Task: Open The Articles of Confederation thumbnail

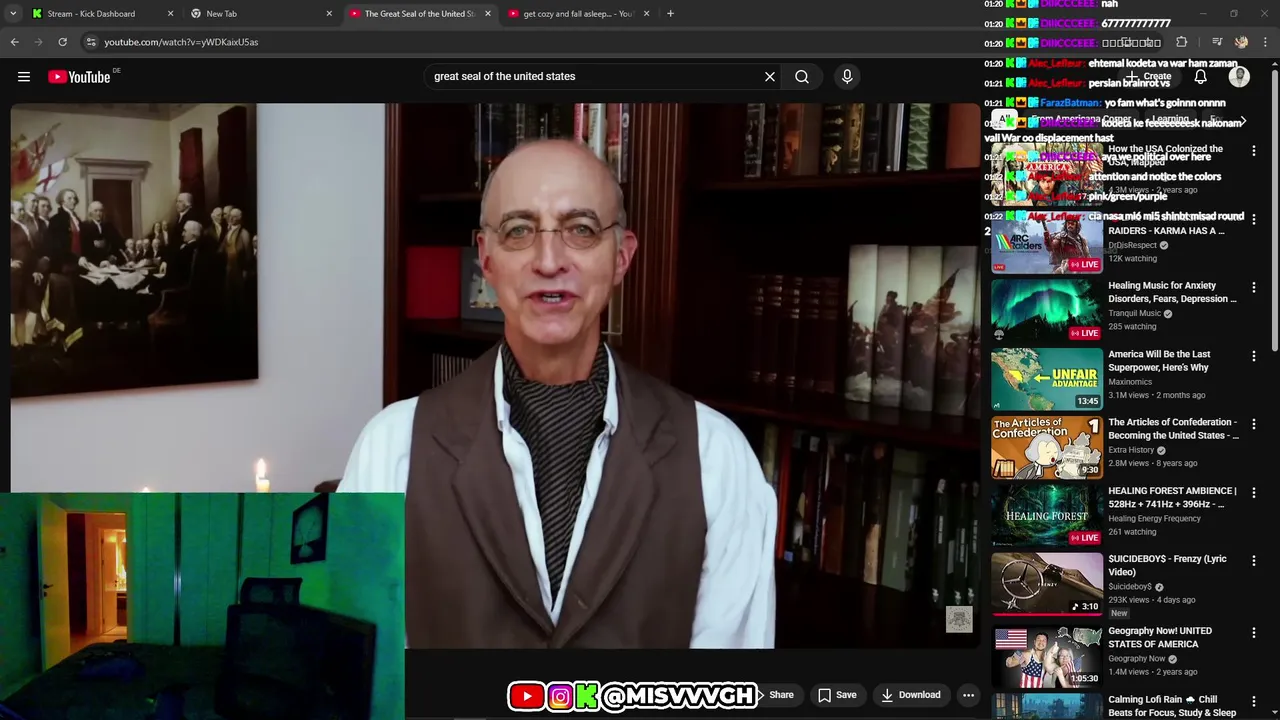Action: click(1047, 447)
